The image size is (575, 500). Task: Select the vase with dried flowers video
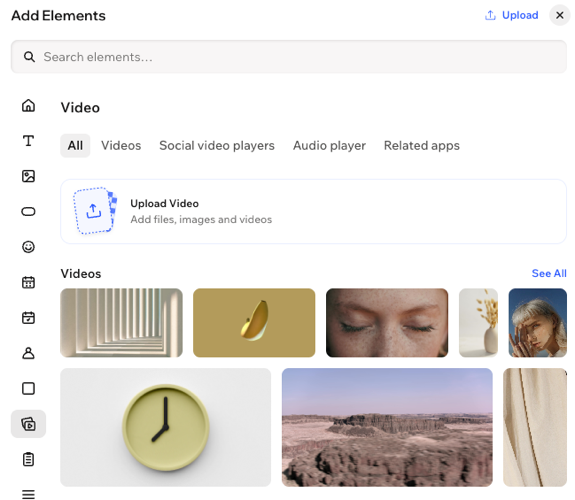click(x=479, y=323)
